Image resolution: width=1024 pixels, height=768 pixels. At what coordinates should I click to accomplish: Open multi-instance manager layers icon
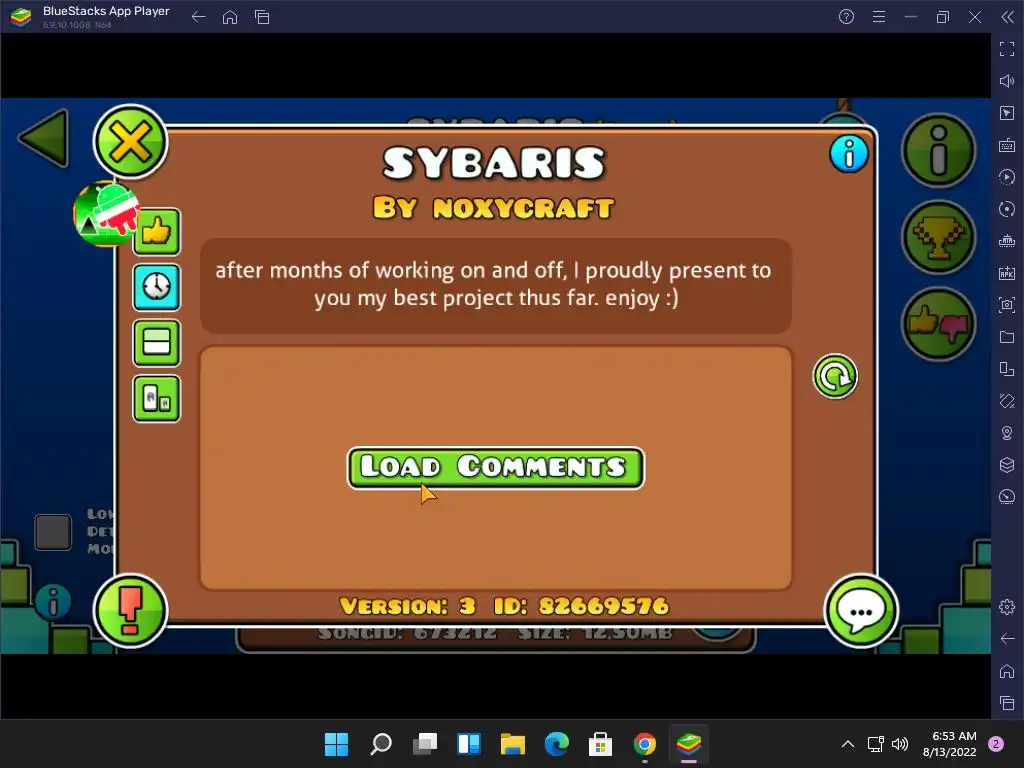point(1007,465)
